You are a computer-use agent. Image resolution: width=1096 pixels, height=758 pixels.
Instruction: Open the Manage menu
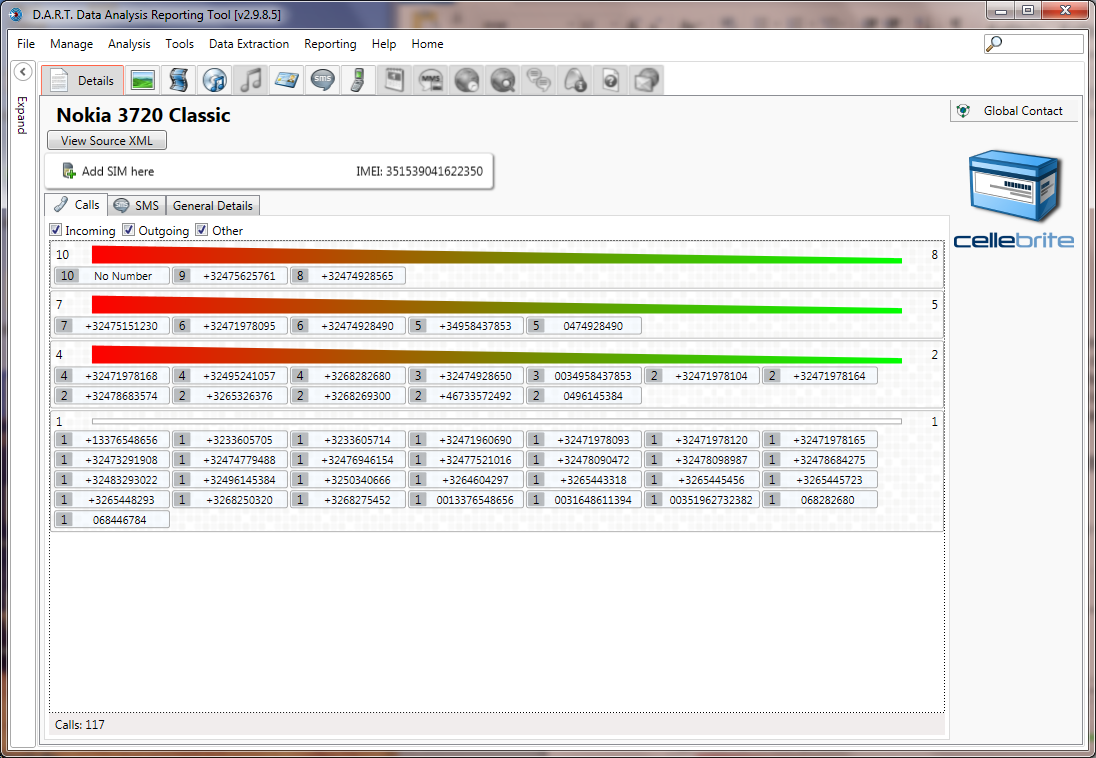[71, 43]
